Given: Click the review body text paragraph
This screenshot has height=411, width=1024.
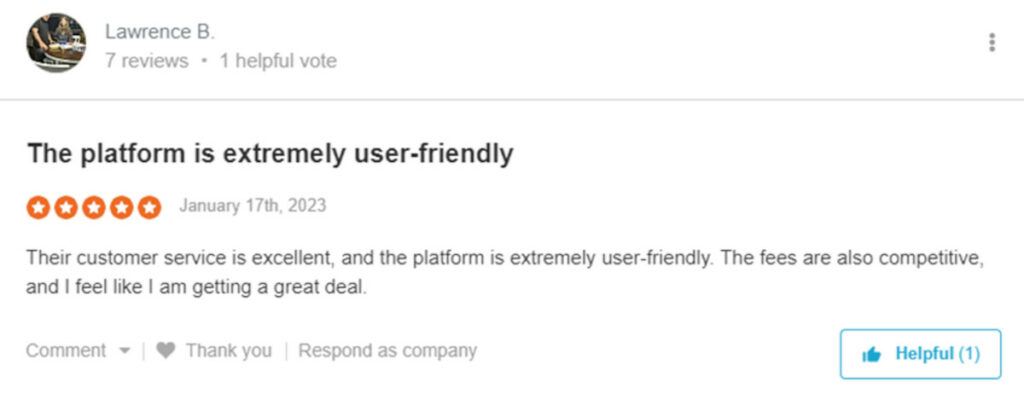Looking at the screenshot, I should point(504,272).
